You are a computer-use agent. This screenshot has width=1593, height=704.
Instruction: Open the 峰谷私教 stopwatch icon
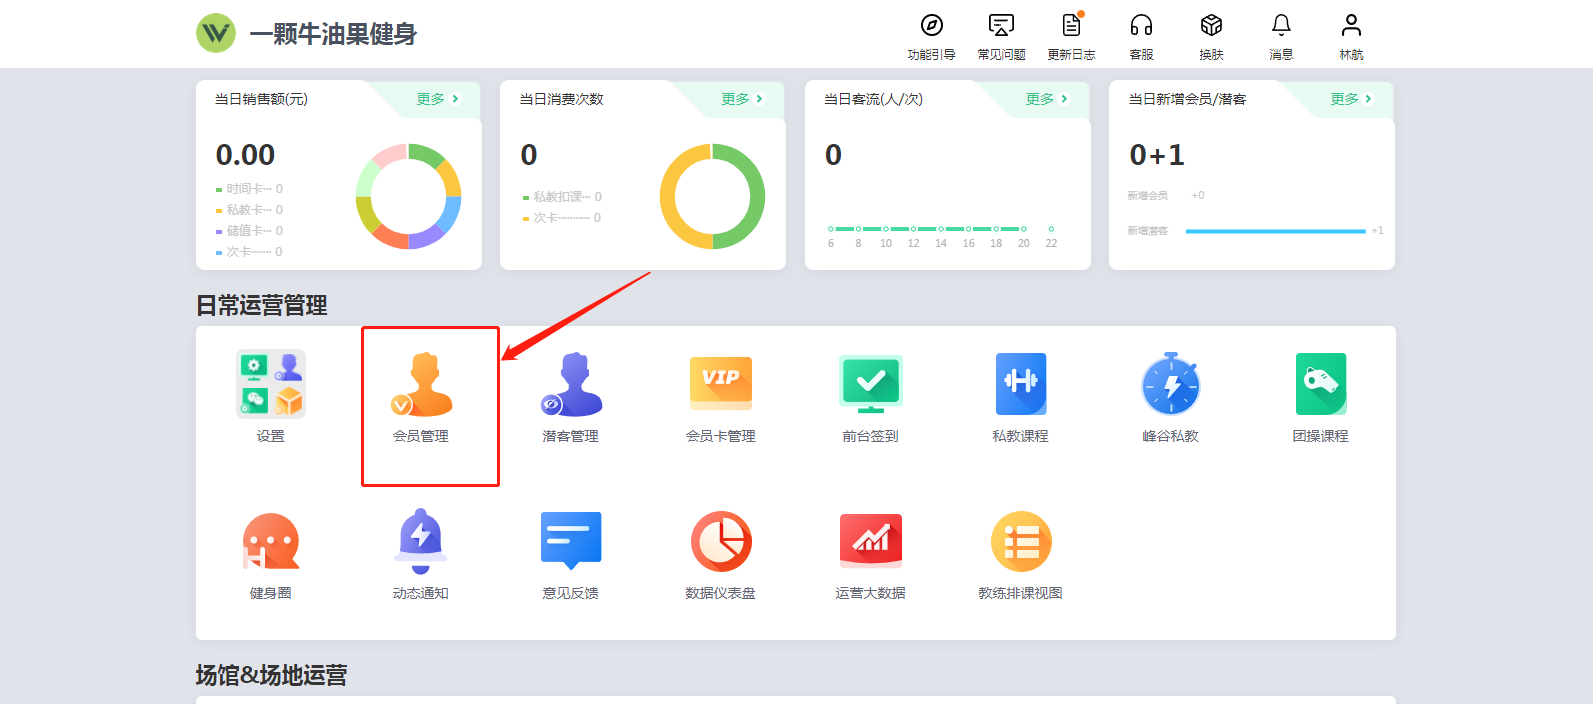tap(1170, 385)
